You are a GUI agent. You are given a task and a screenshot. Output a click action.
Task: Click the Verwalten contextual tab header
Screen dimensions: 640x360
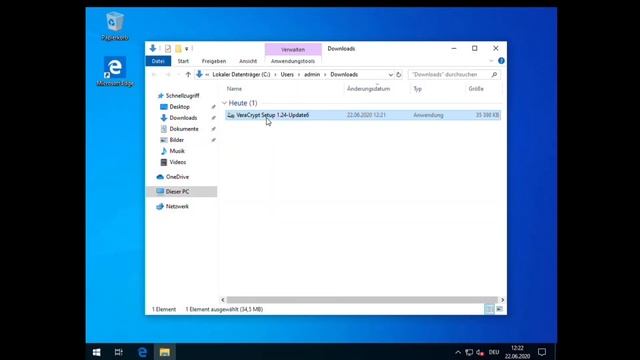point(293,49)
